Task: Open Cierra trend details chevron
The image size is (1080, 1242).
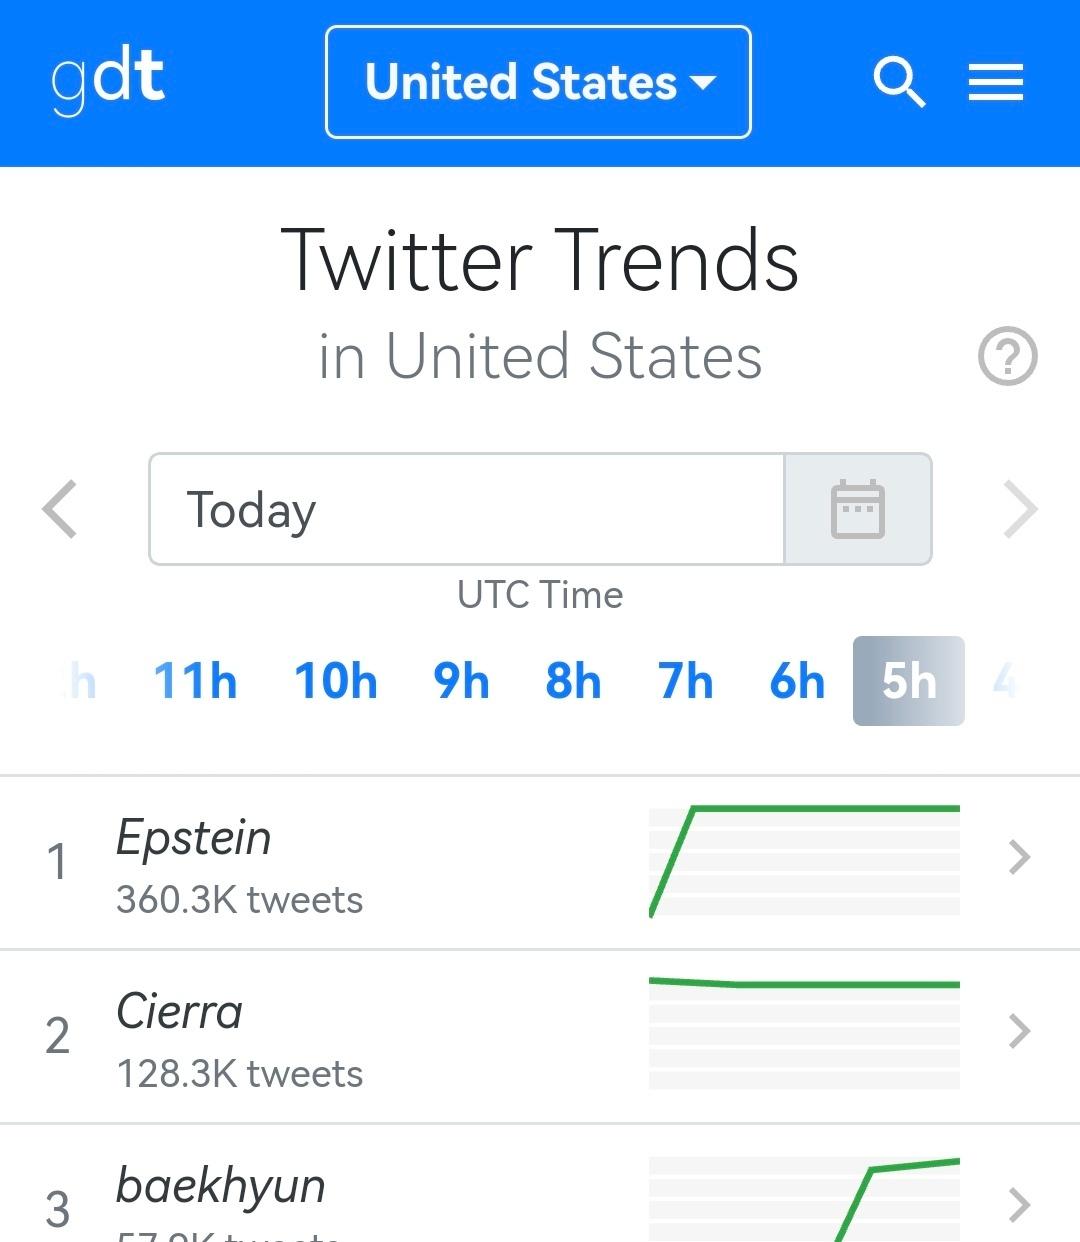Action: pyautogui.click(x=1019, y=1031)
